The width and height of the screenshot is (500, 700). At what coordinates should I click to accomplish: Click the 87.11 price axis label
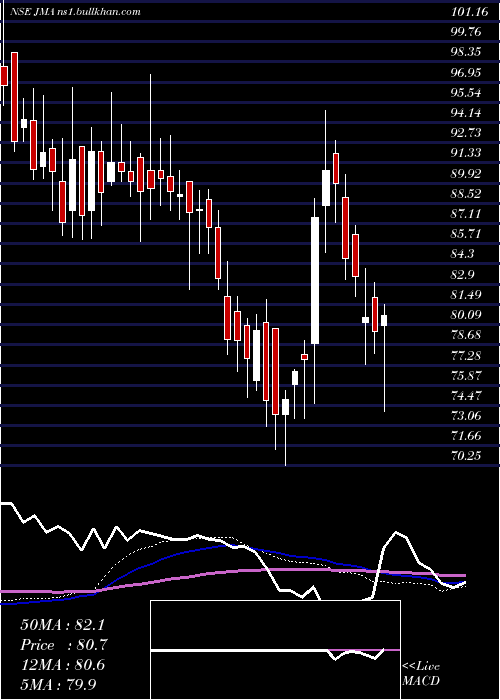[466, 213]
